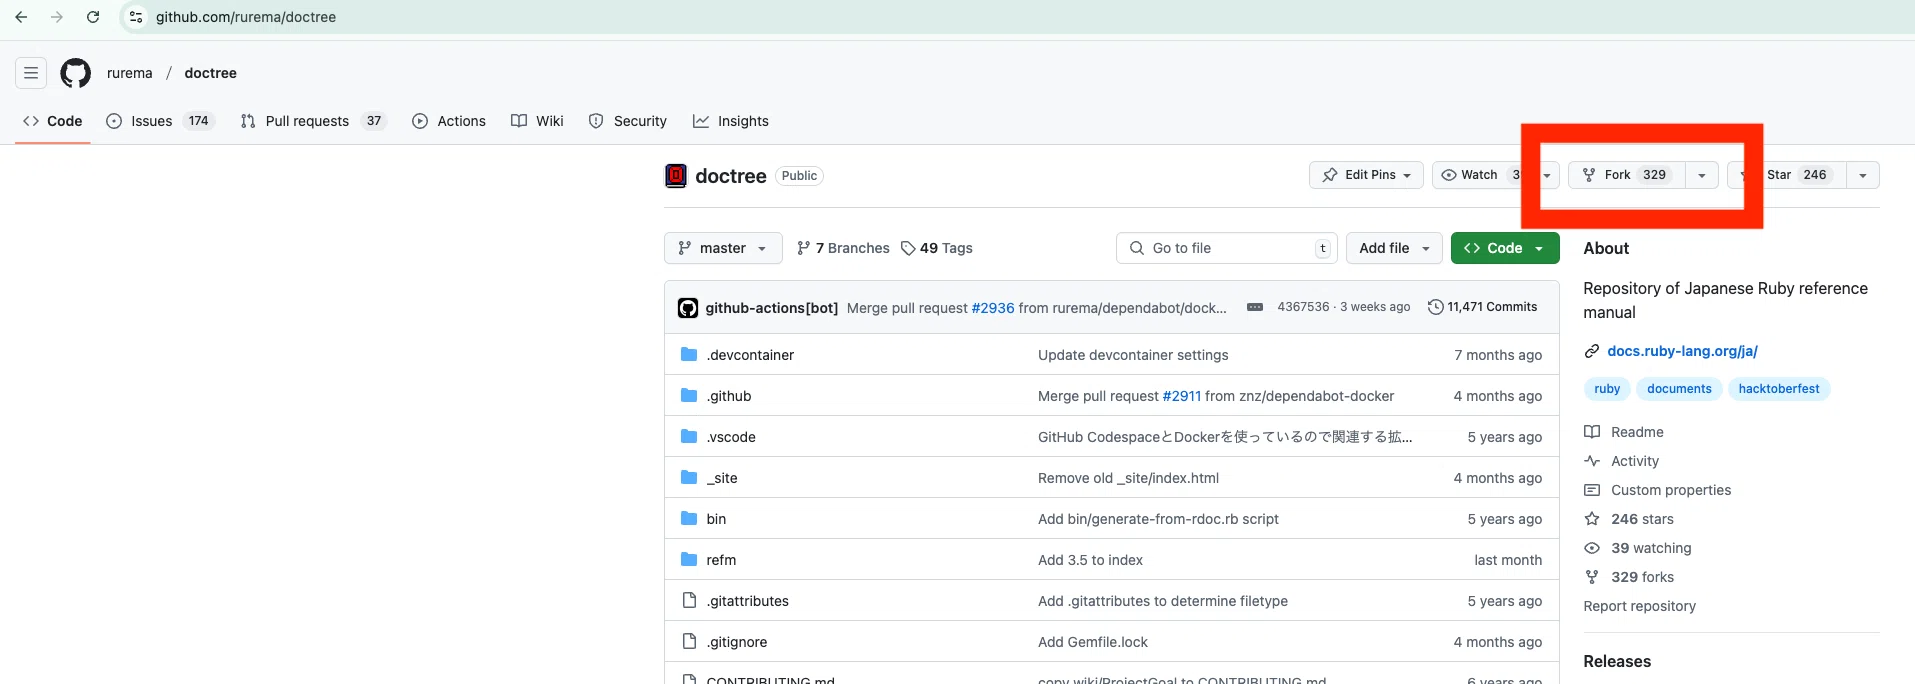Open the master branch selector
This screenshot has height=684, width=1915.
(x=723, y=248)
